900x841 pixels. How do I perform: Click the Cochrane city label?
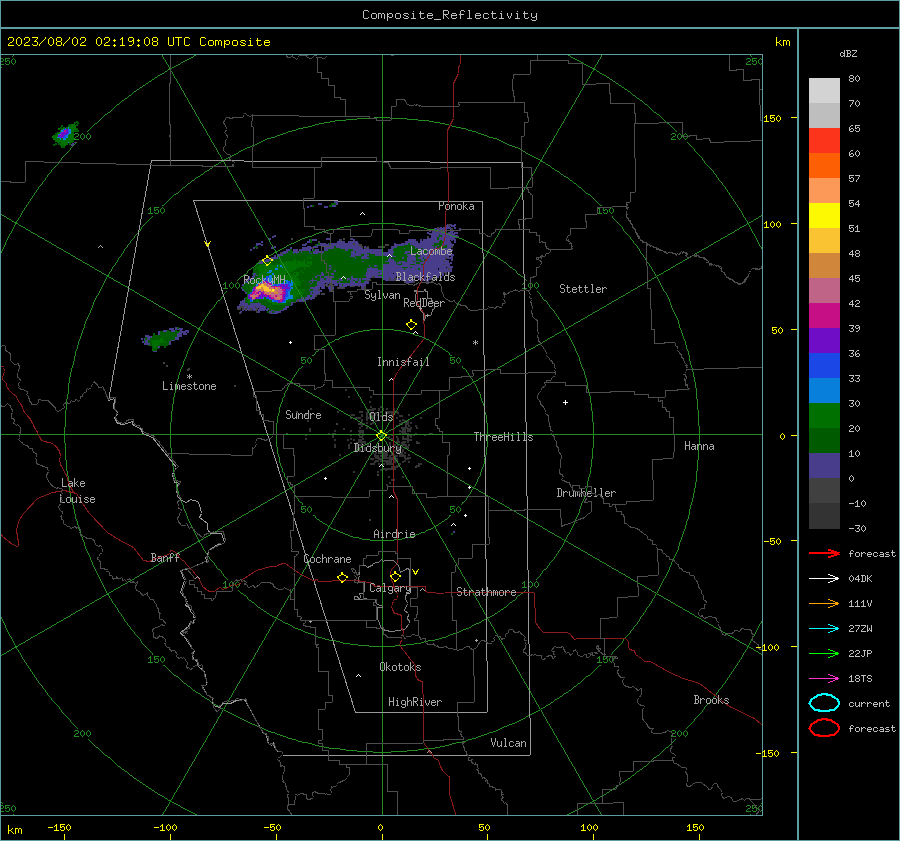(x=327, y=559)
